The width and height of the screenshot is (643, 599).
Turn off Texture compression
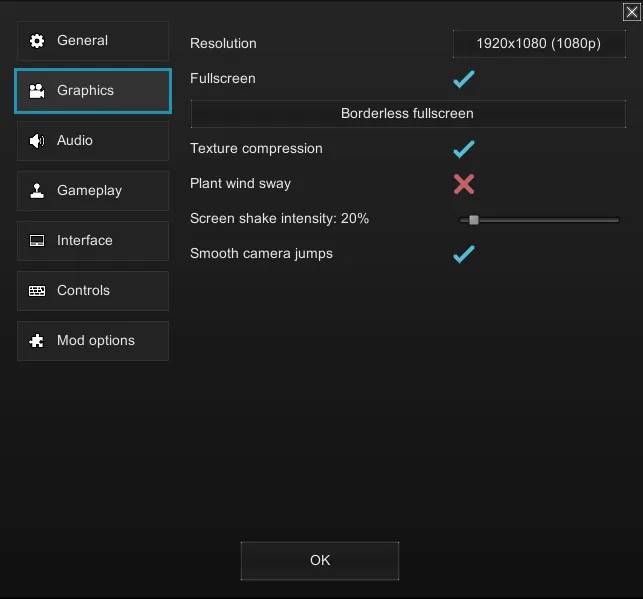tap(463, 149)
